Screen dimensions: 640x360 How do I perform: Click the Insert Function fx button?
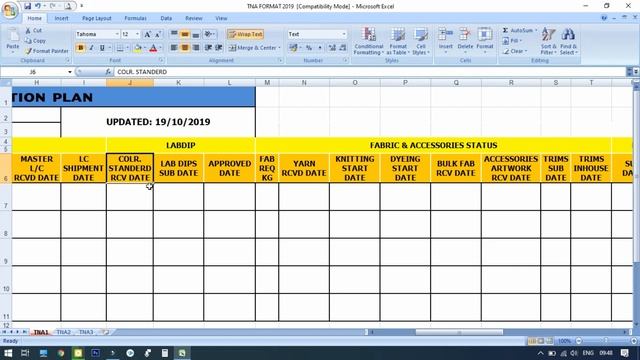(108, 72)
